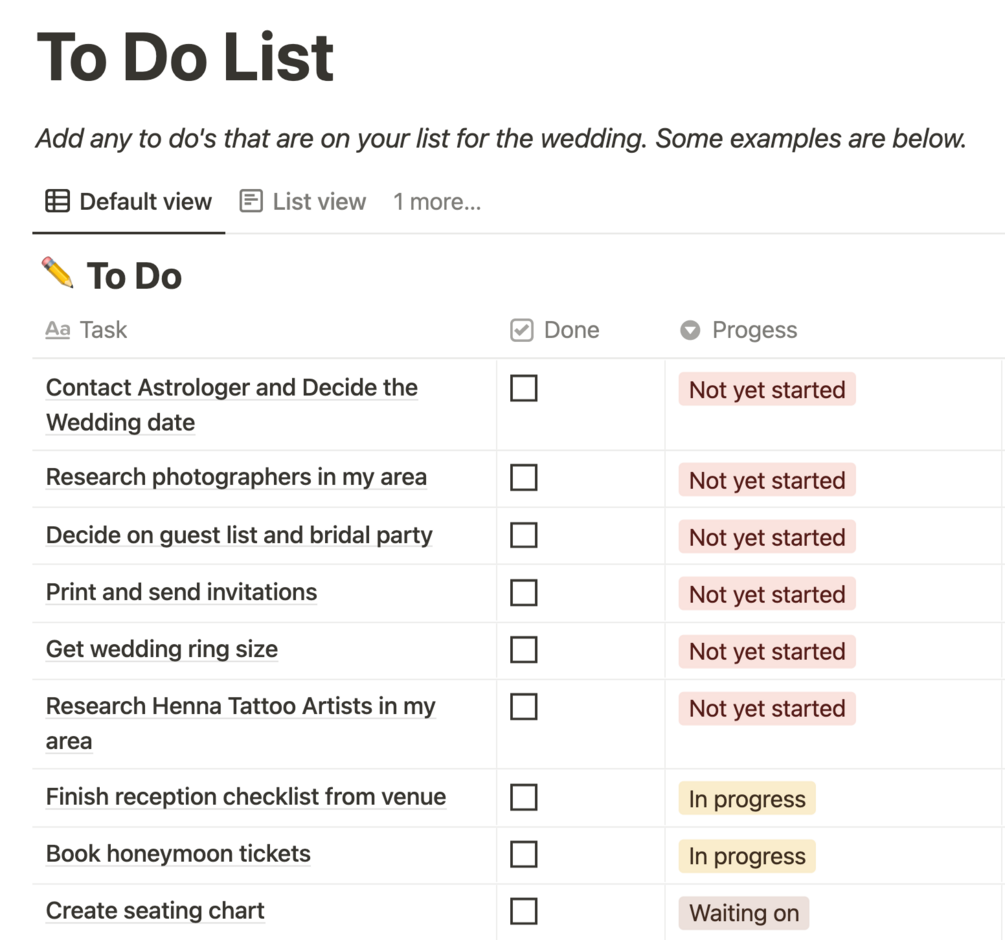Click the Not yet started tag for Henna task
Viewport: 1005px width, 940px height.
(767, 709)
